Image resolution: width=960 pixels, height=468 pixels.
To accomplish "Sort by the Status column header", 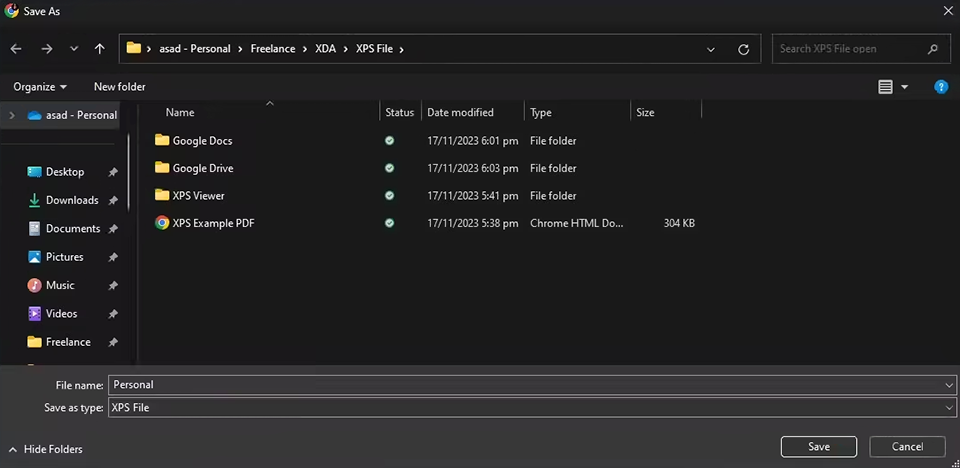I will [400, 113].
